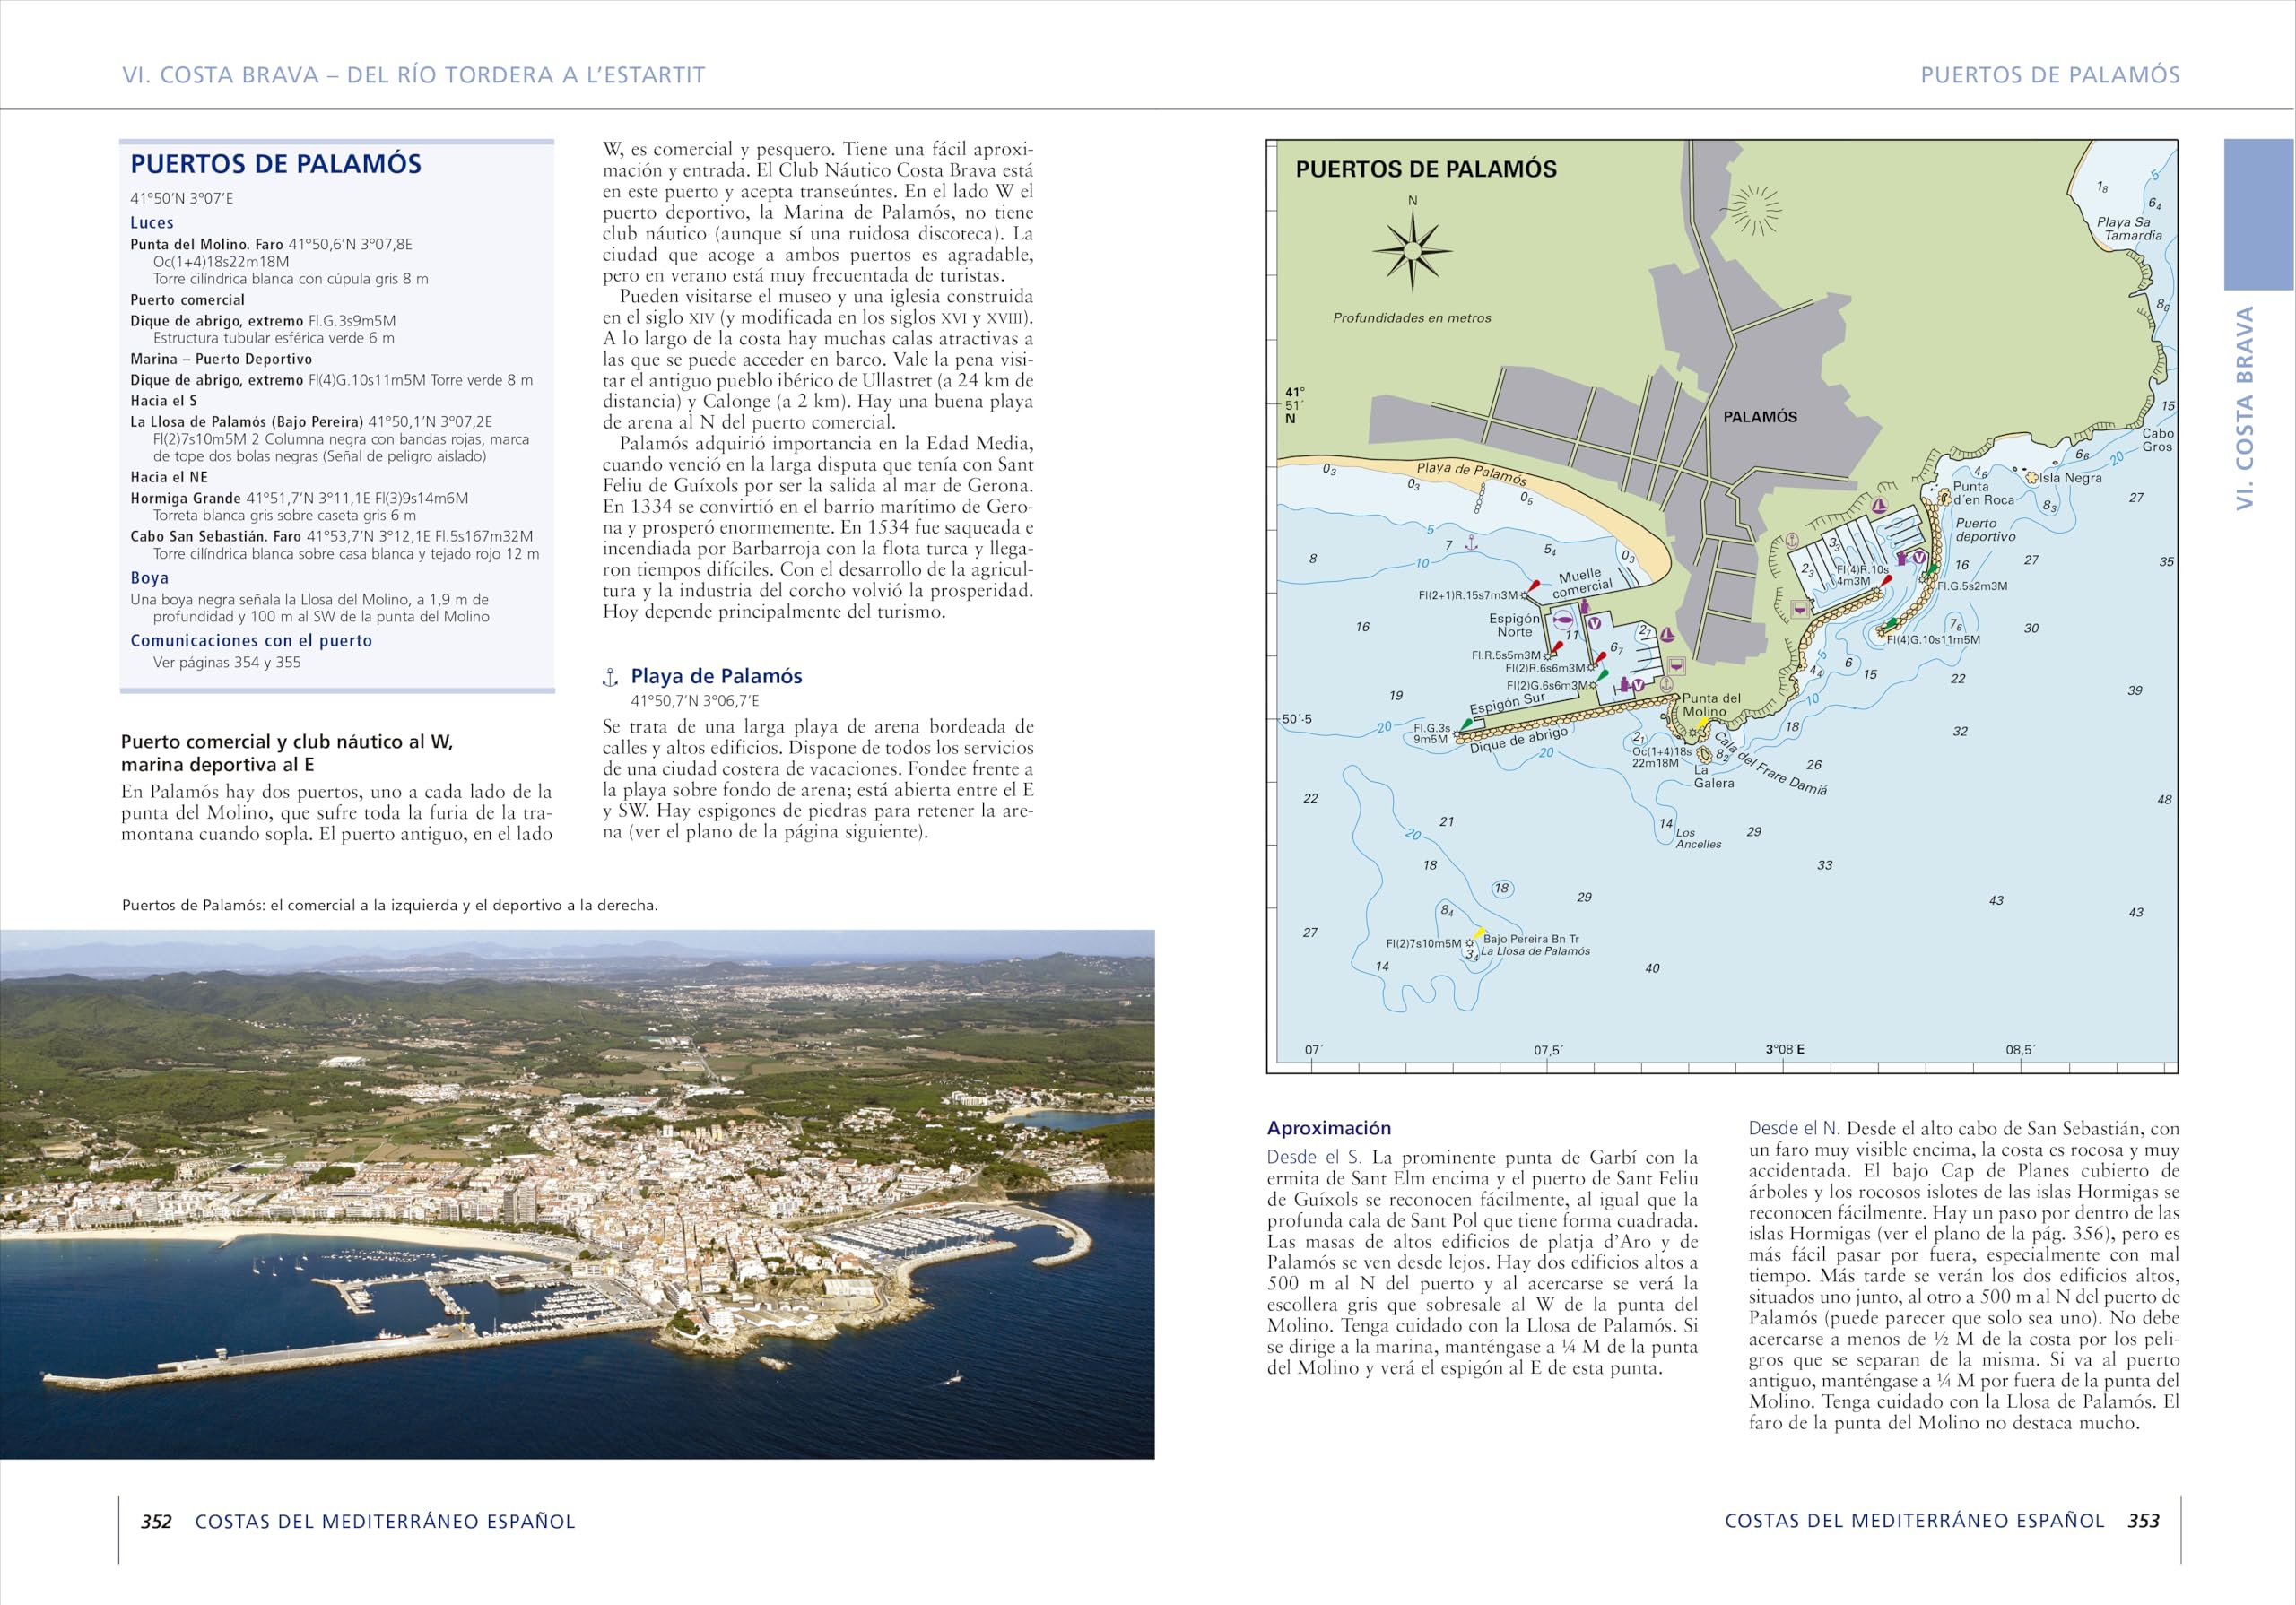Click the circled anchor symbol west of the marina
This screenshot has width=2296, height=1605.
tap(1793, 541)
